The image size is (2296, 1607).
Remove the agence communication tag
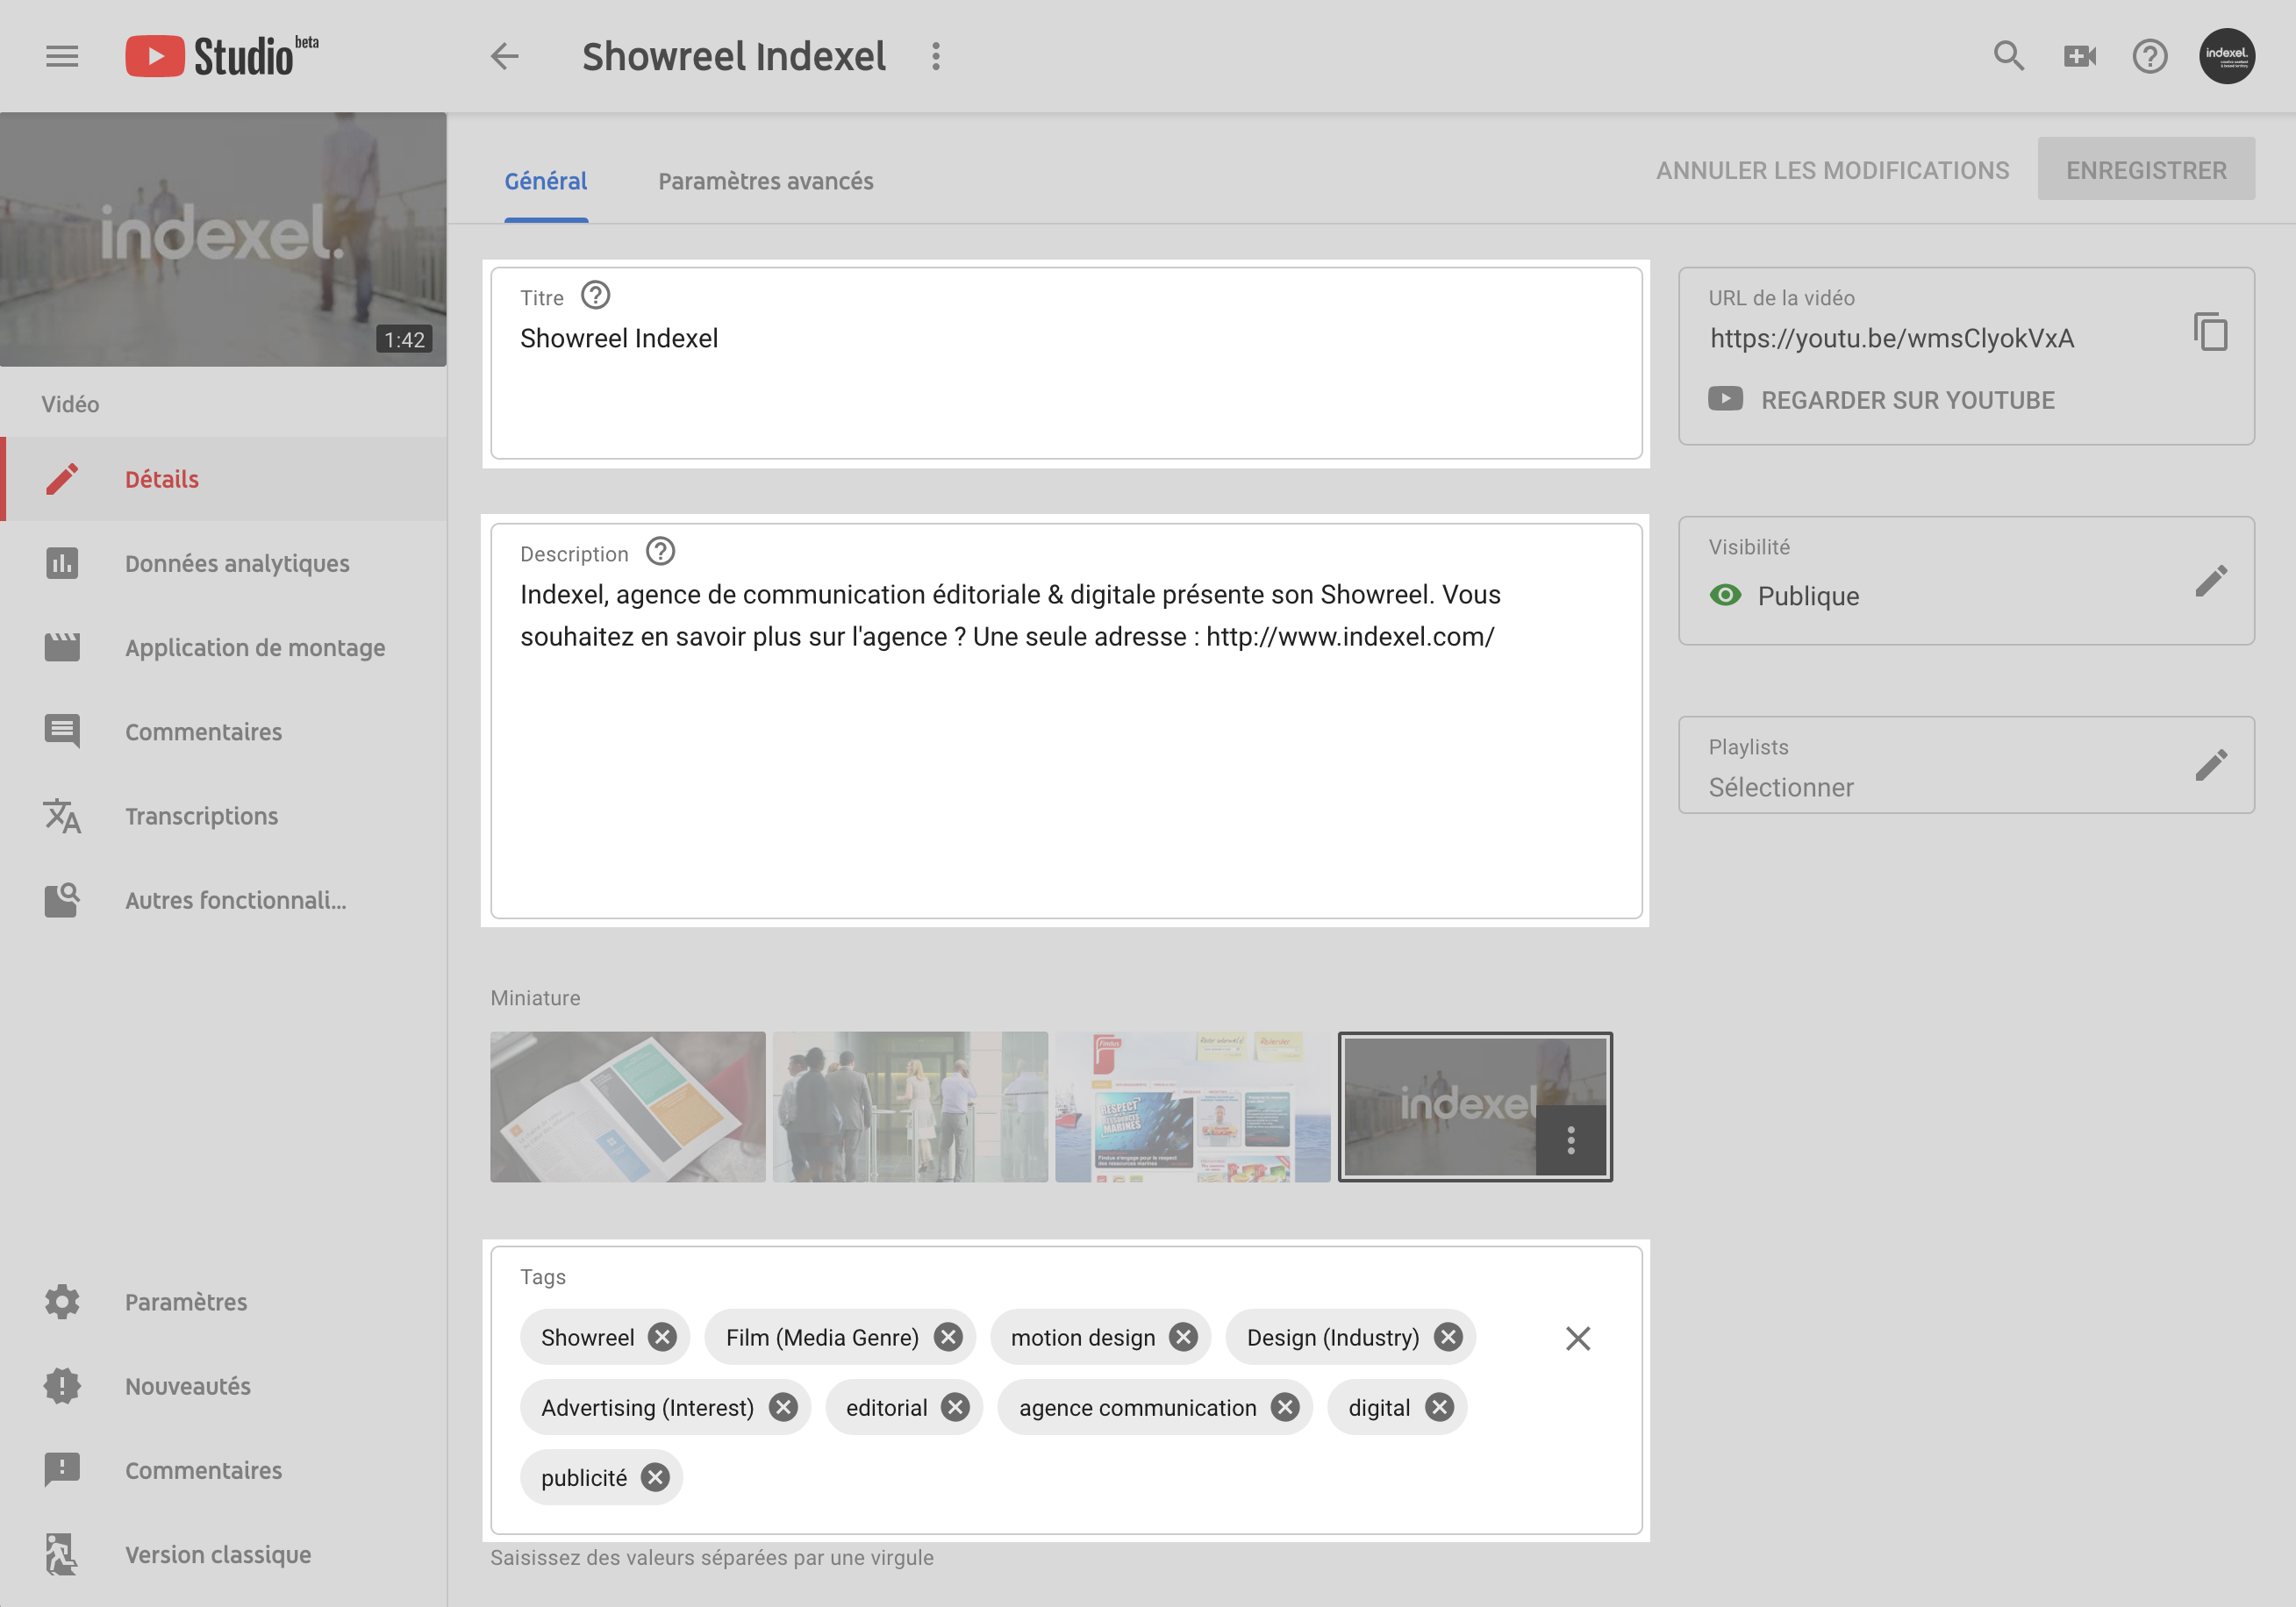tap(1285, 1407)
